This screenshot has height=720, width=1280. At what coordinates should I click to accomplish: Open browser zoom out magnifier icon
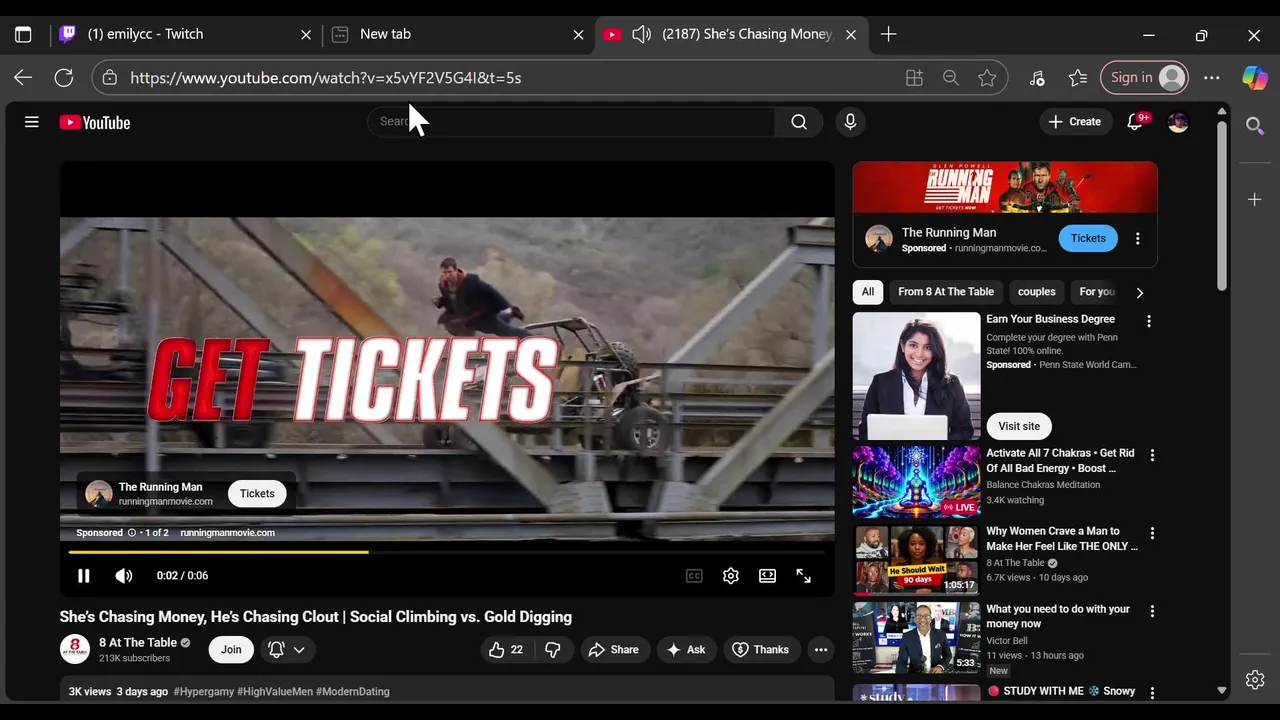pos(951,78)
